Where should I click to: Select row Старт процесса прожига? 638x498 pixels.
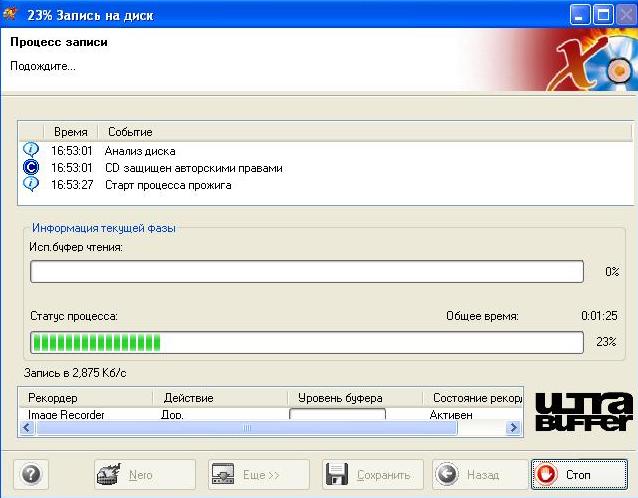point(326,185)
